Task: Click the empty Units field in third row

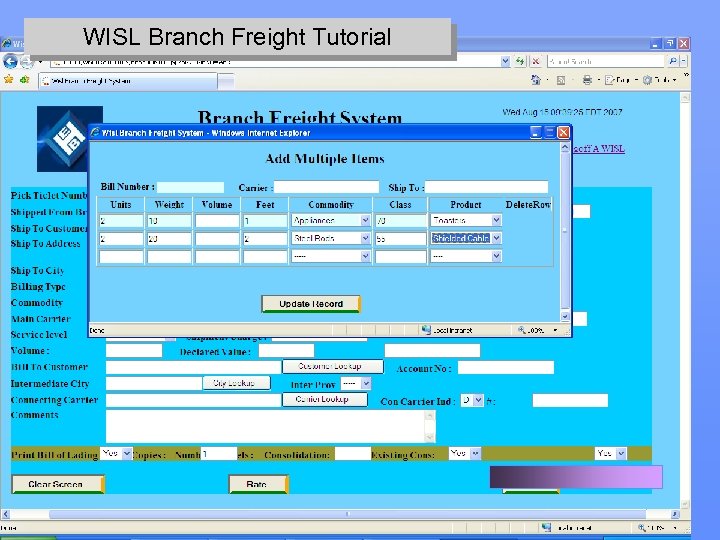Action: pyautogui.click(x=121, y=257)
